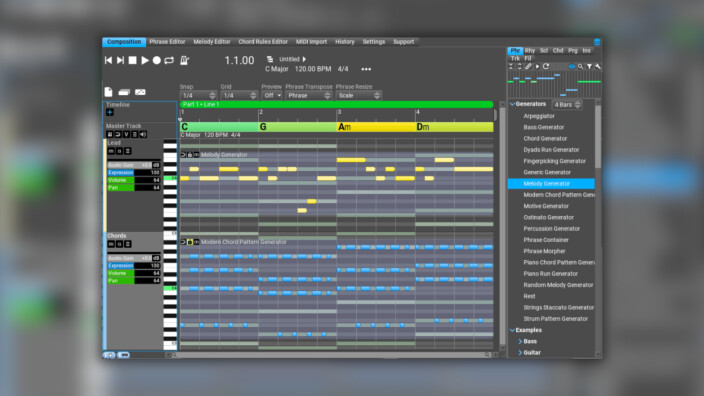
Task: Open the Chord Rules Editor tab
Action: (x=263, y=42)
